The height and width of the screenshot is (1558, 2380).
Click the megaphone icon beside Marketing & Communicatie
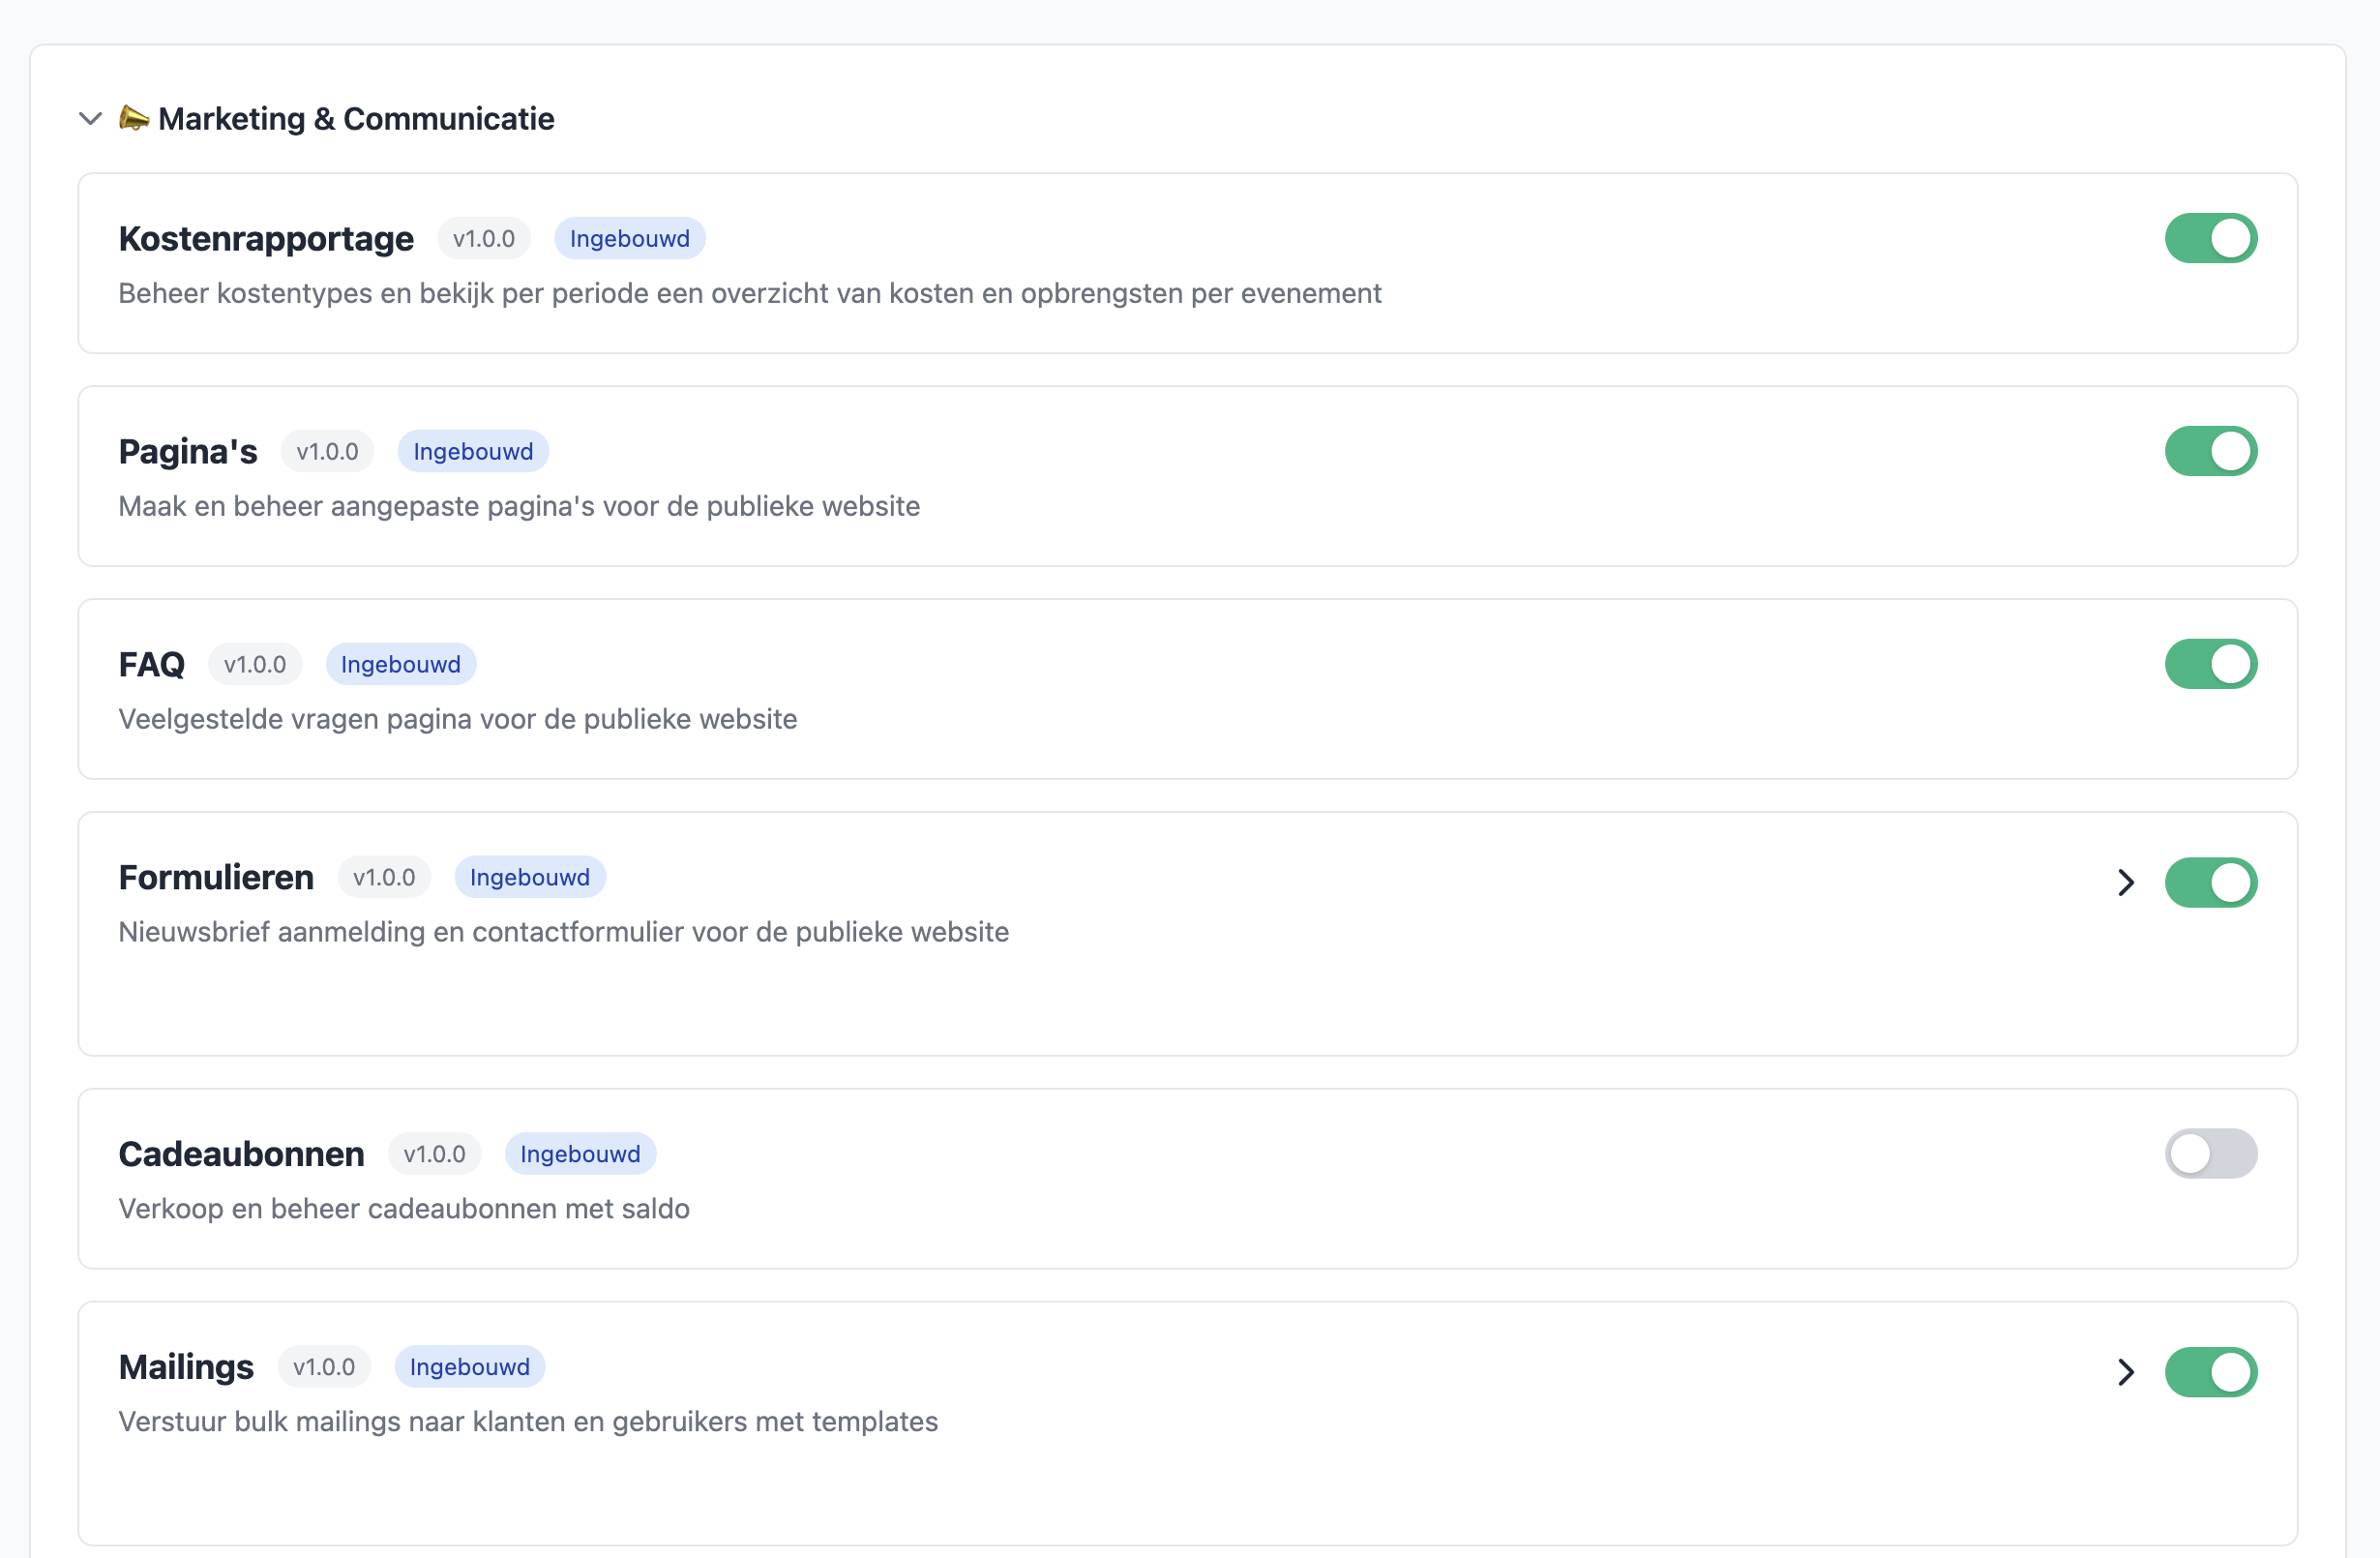coord(134,118)
